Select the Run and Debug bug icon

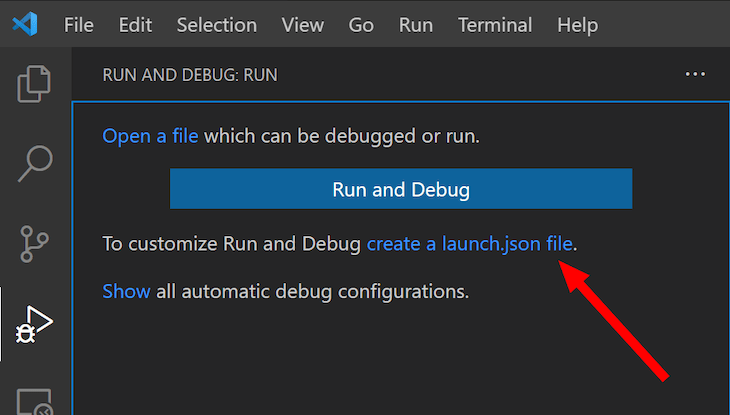pos(35,324)
